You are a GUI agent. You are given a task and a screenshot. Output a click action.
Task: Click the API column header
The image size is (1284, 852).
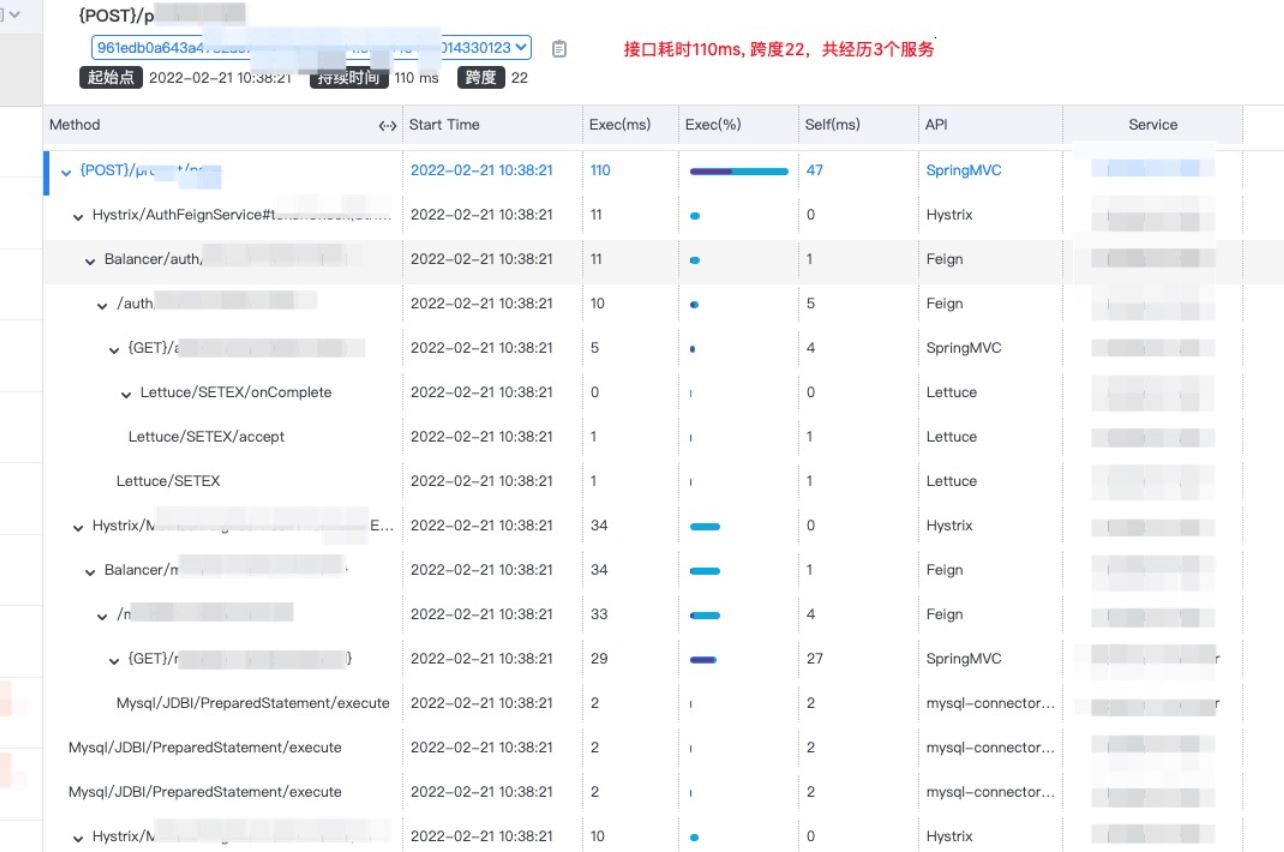(936, 125)
